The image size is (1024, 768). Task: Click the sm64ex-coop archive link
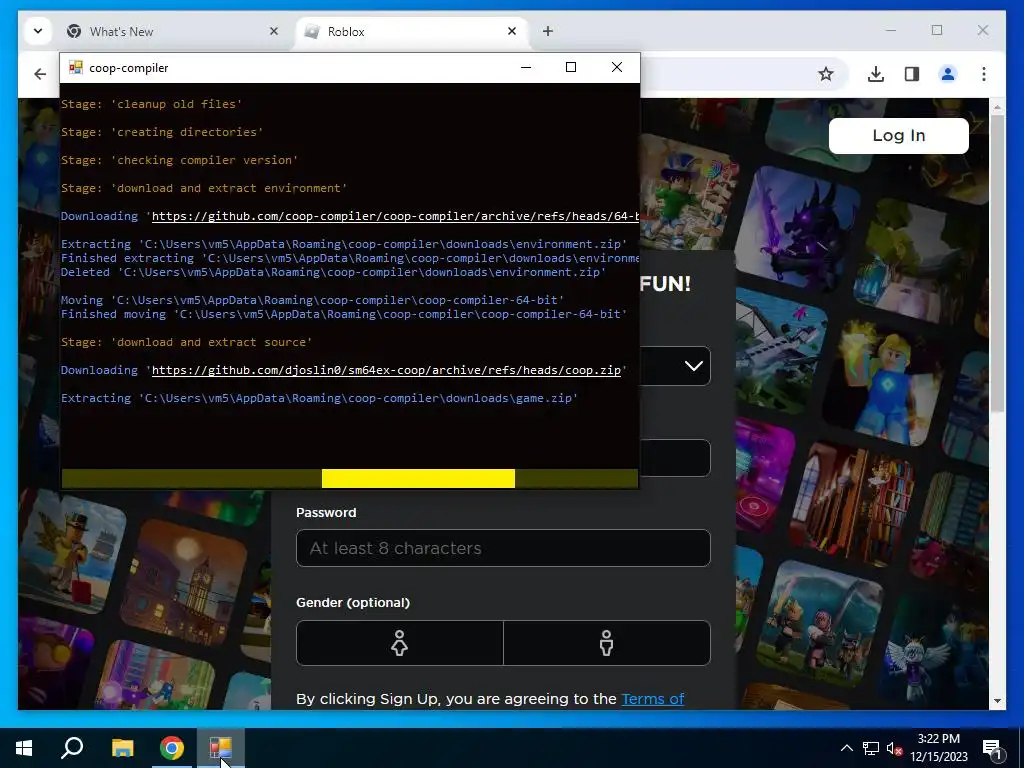tap(386, 370)
